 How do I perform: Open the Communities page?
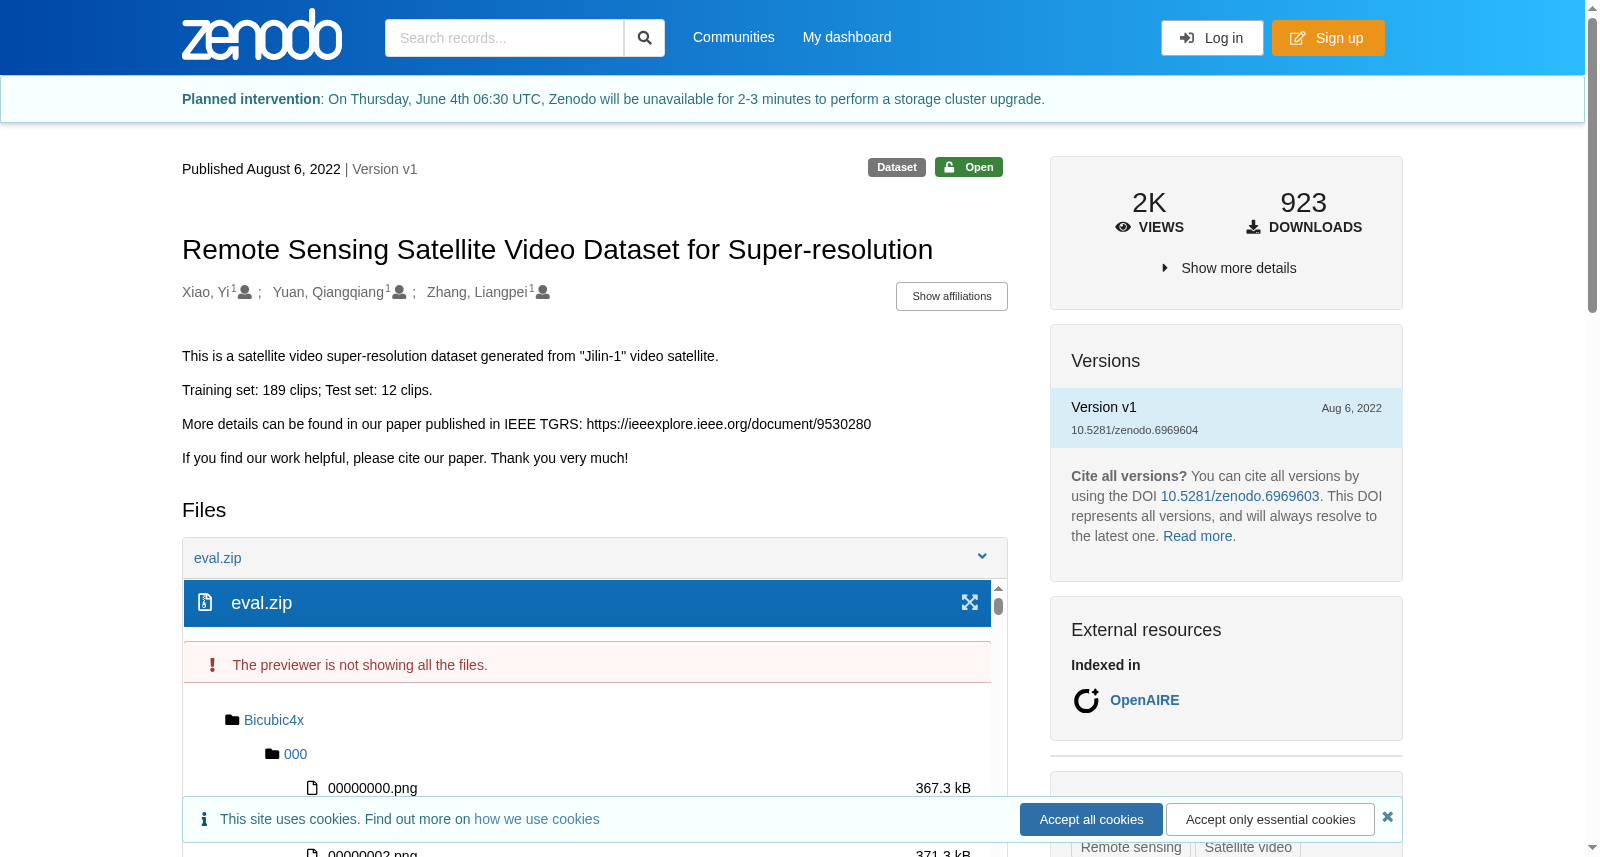click(x=733, y=37)
